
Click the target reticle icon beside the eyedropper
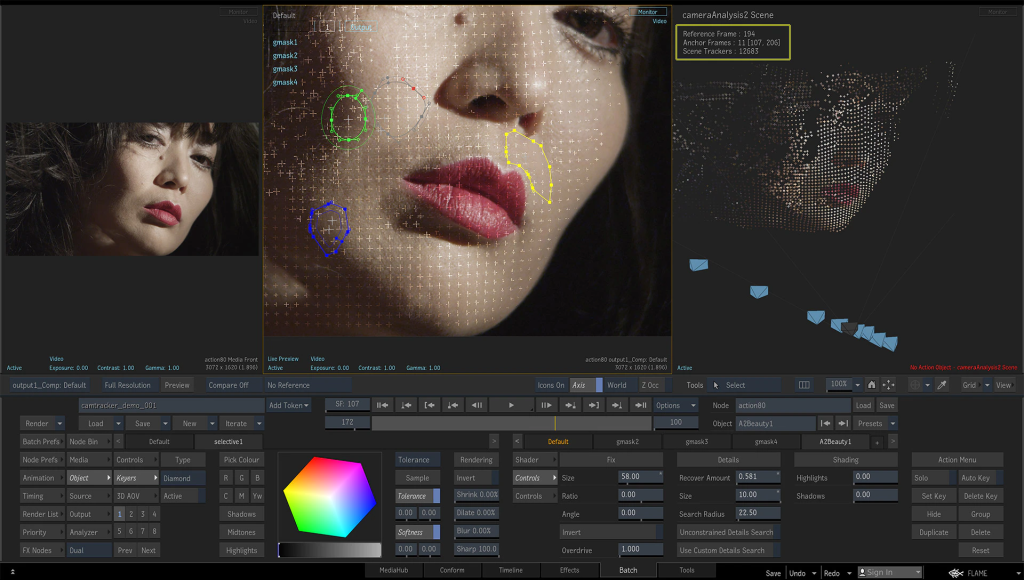pos(915,385)
